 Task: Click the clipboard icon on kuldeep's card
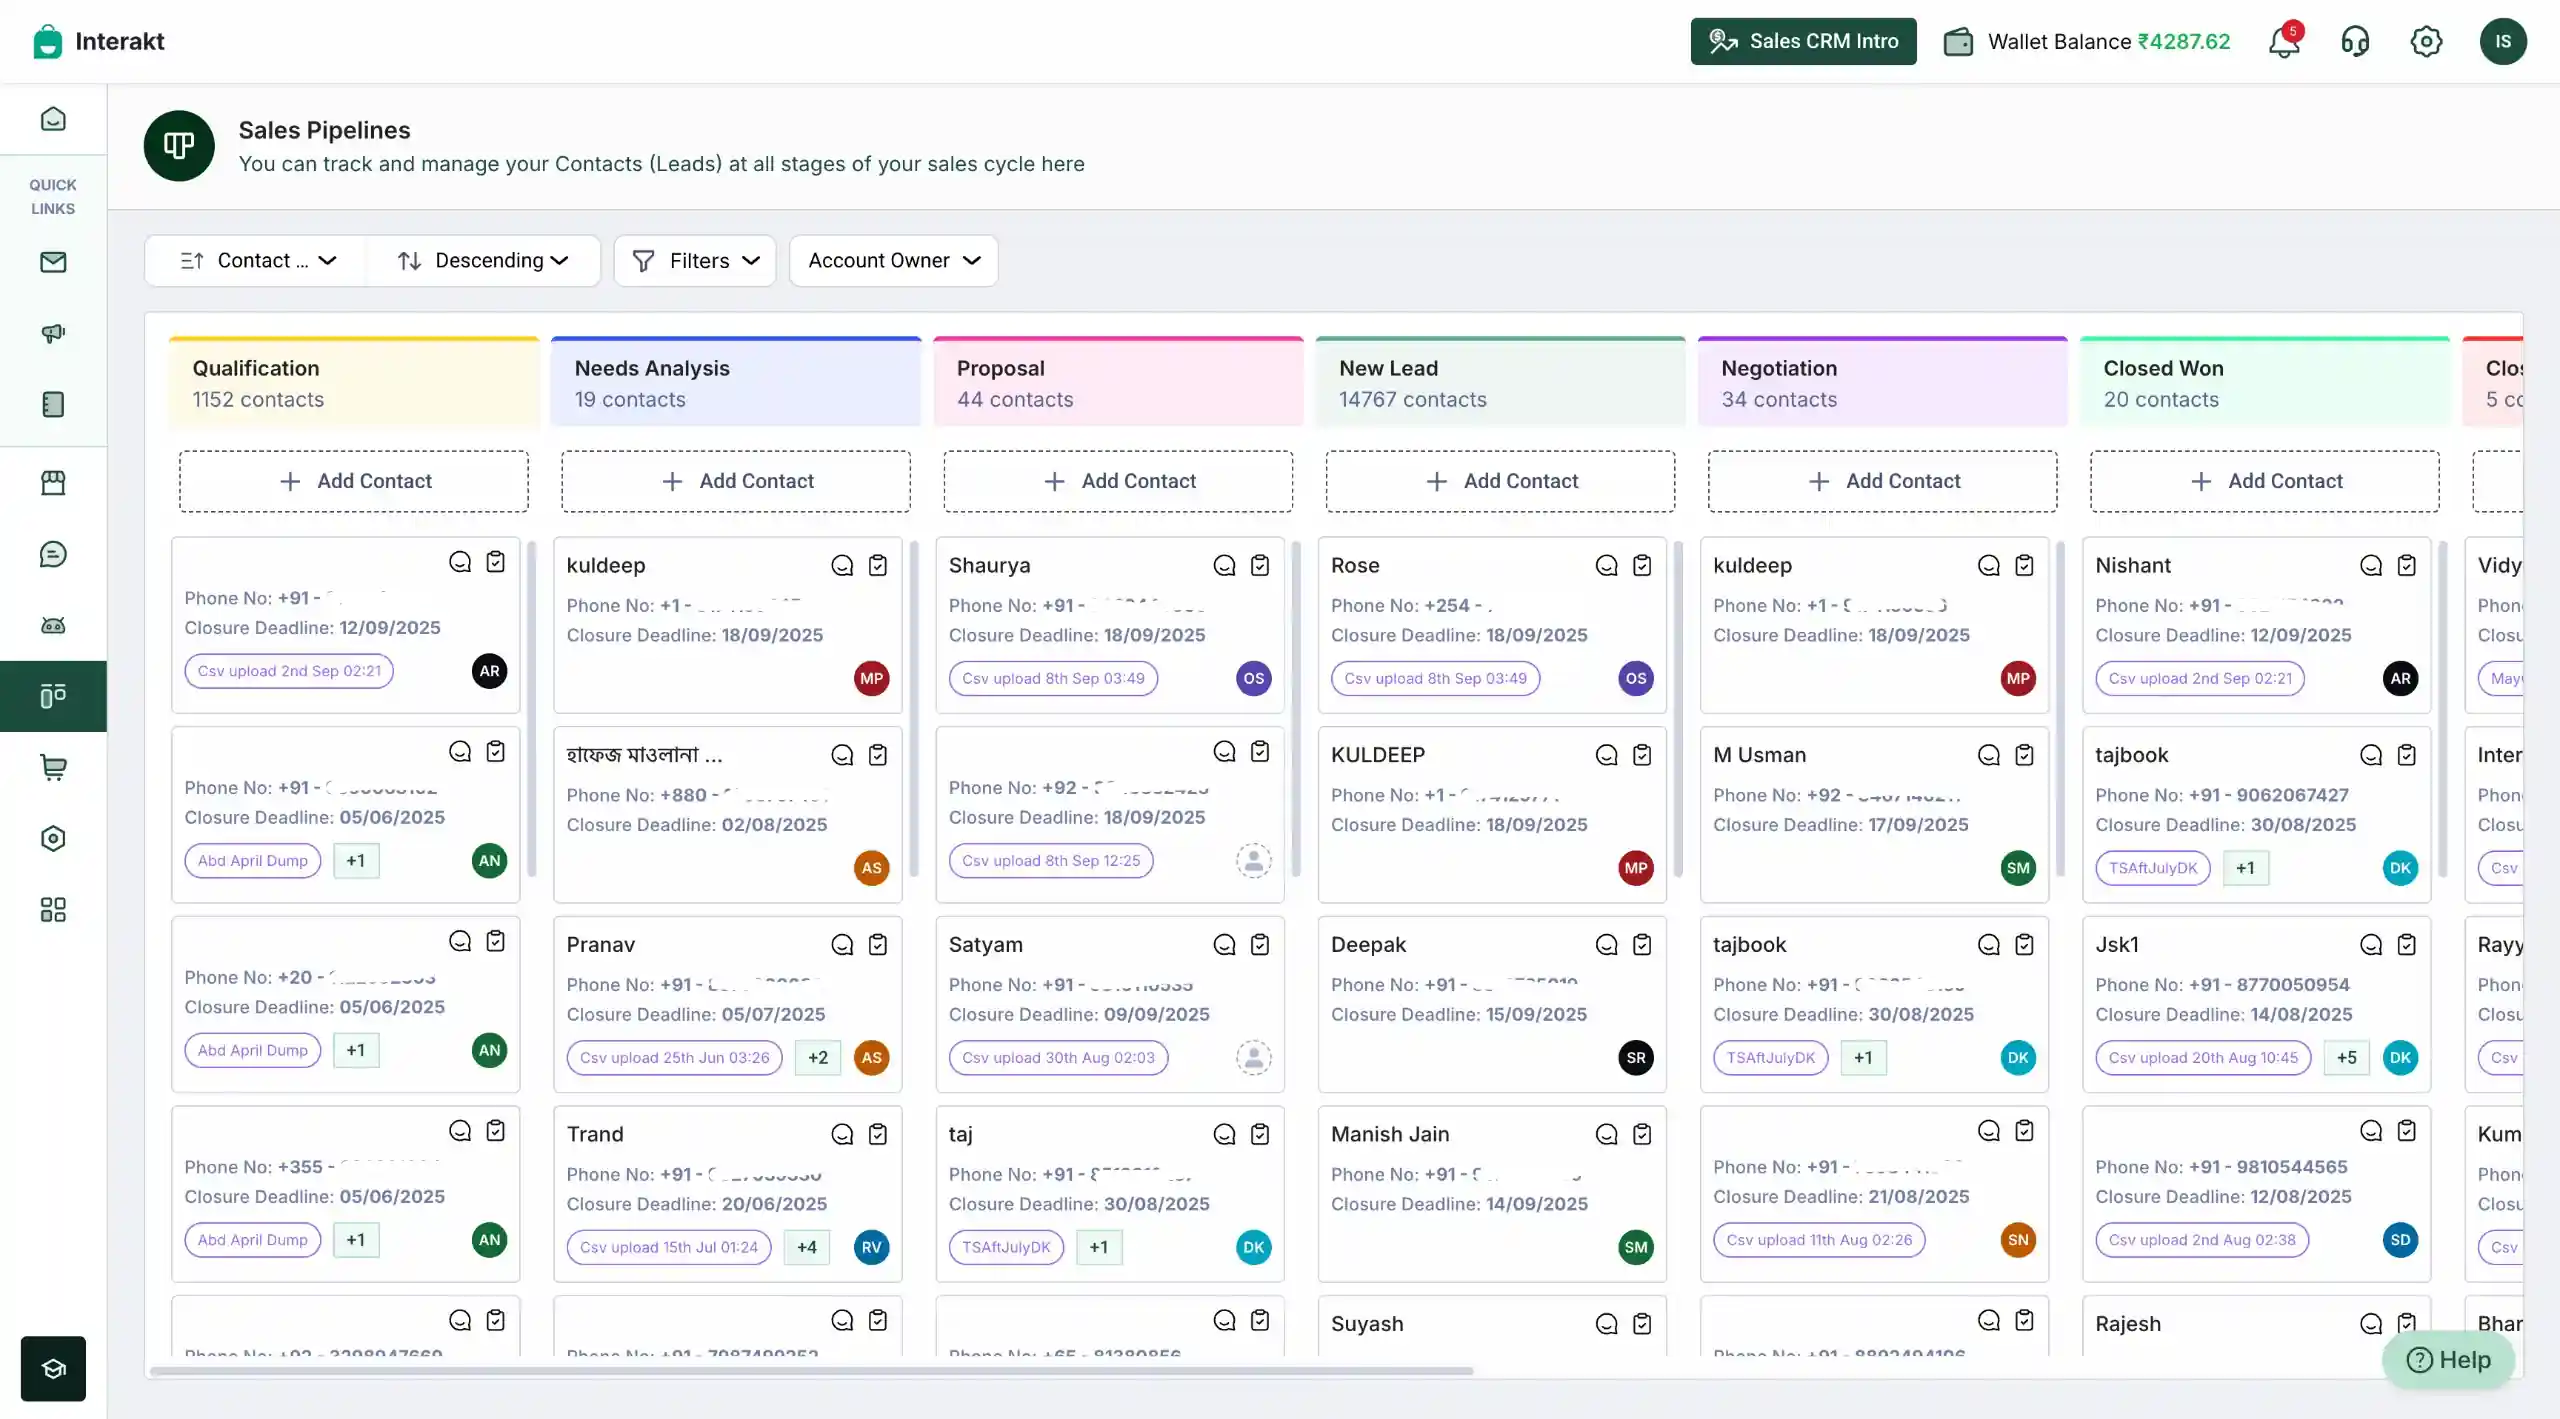pyautogui.click(x=879, y=565)
